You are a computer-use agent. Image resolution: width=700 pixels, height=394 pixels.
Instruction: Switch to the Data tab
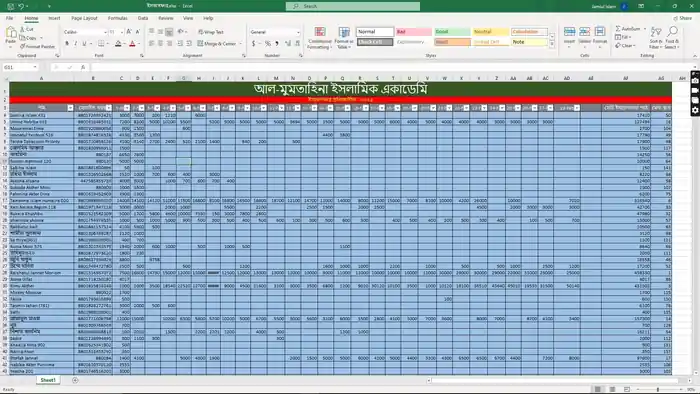click(x=143, y=18)
